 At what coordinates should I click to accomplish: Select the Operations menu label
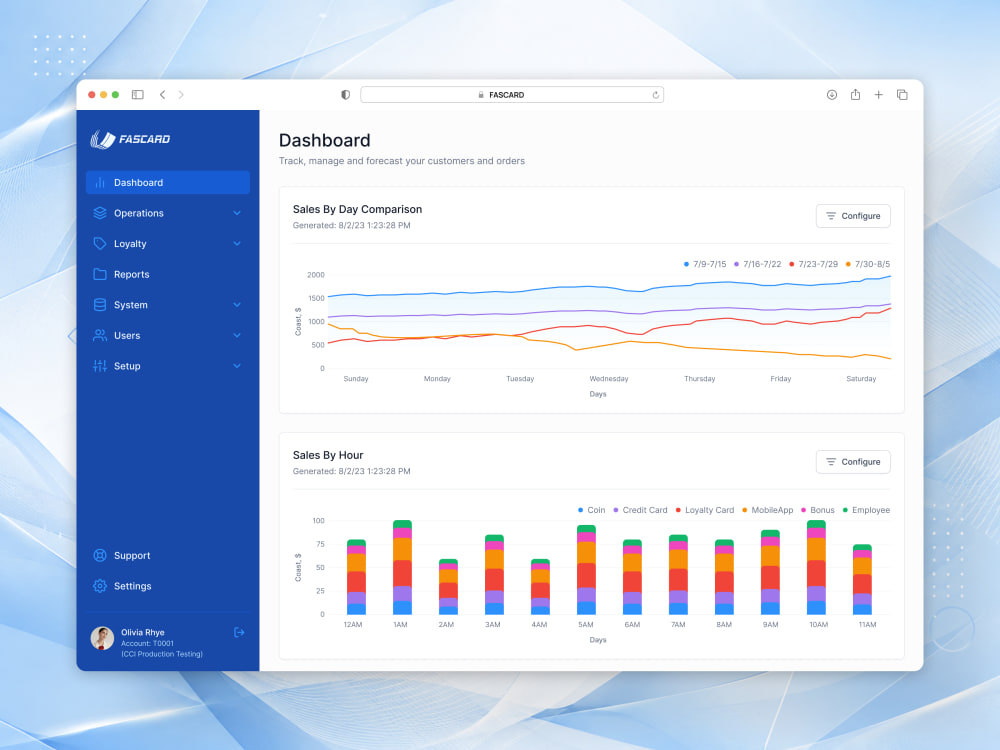tap(138, 213)
